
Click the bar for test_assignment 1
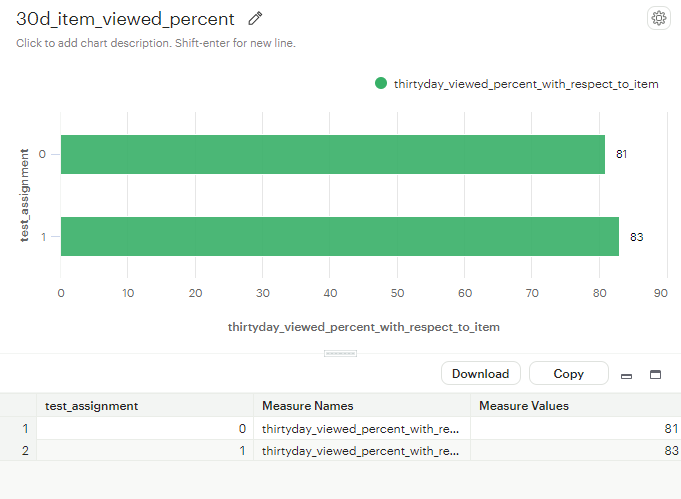(339, 237)
